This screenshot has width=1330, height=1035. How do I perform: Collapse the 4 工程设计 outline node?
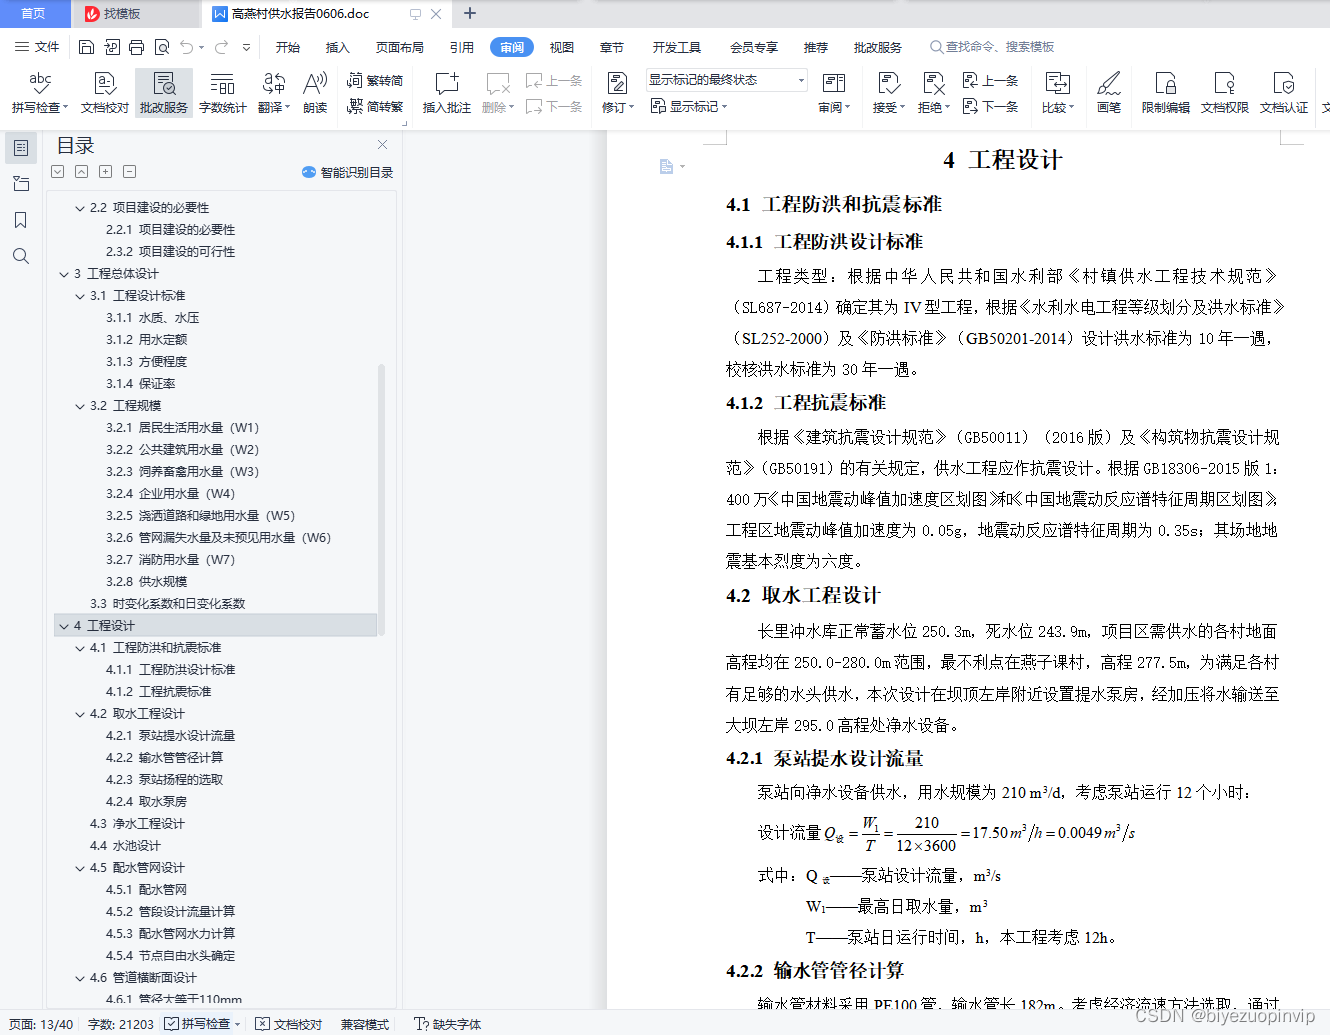[64, 626]
